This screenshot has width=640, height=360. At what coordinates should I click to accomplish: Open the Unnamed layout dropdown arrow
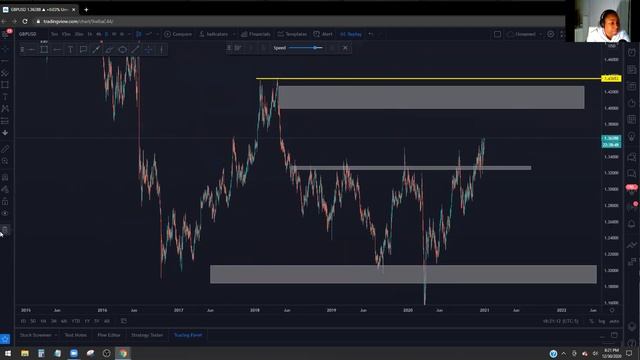(540, 34)
